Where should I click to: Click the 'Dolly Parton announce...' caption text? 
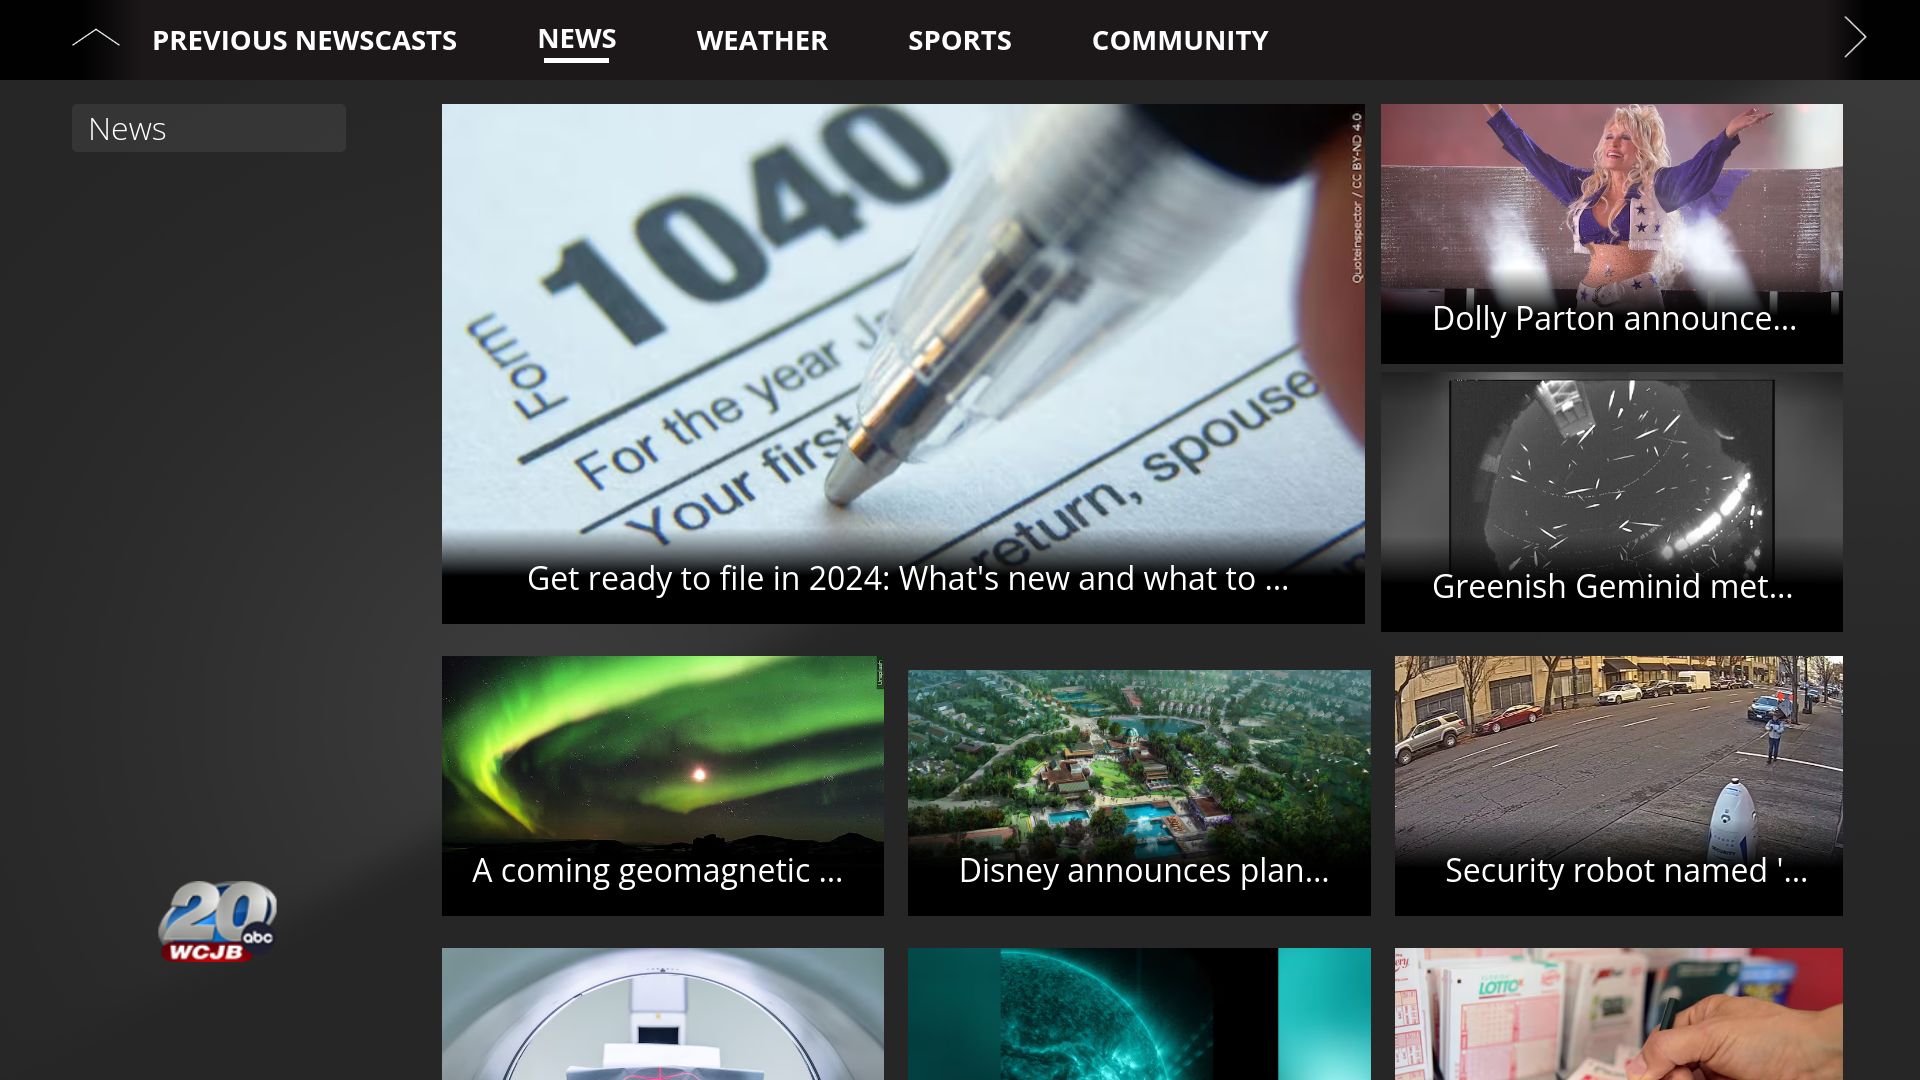click(x=1613, y=318)
